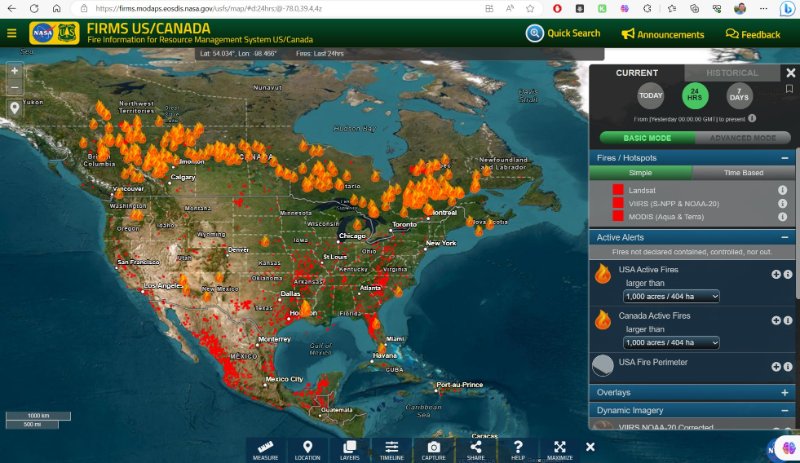Click the map location pin button
This screenshot has height=463, width=800.
[x=14, y=108]
